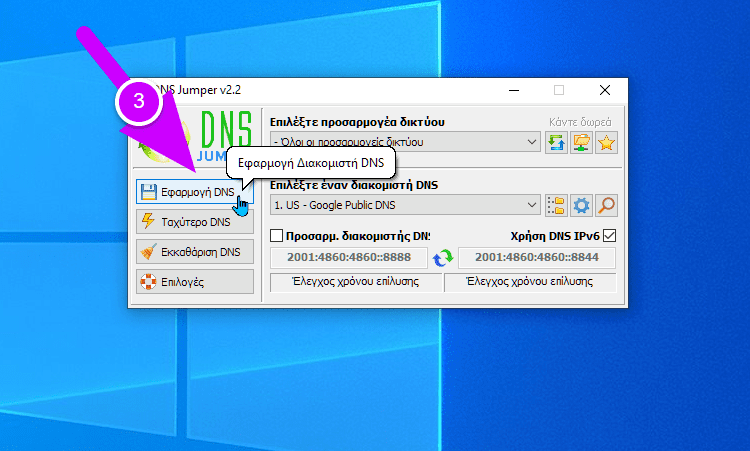Click the Ταχύτερο DNS button
750x451 pixels.
point(195,222)
